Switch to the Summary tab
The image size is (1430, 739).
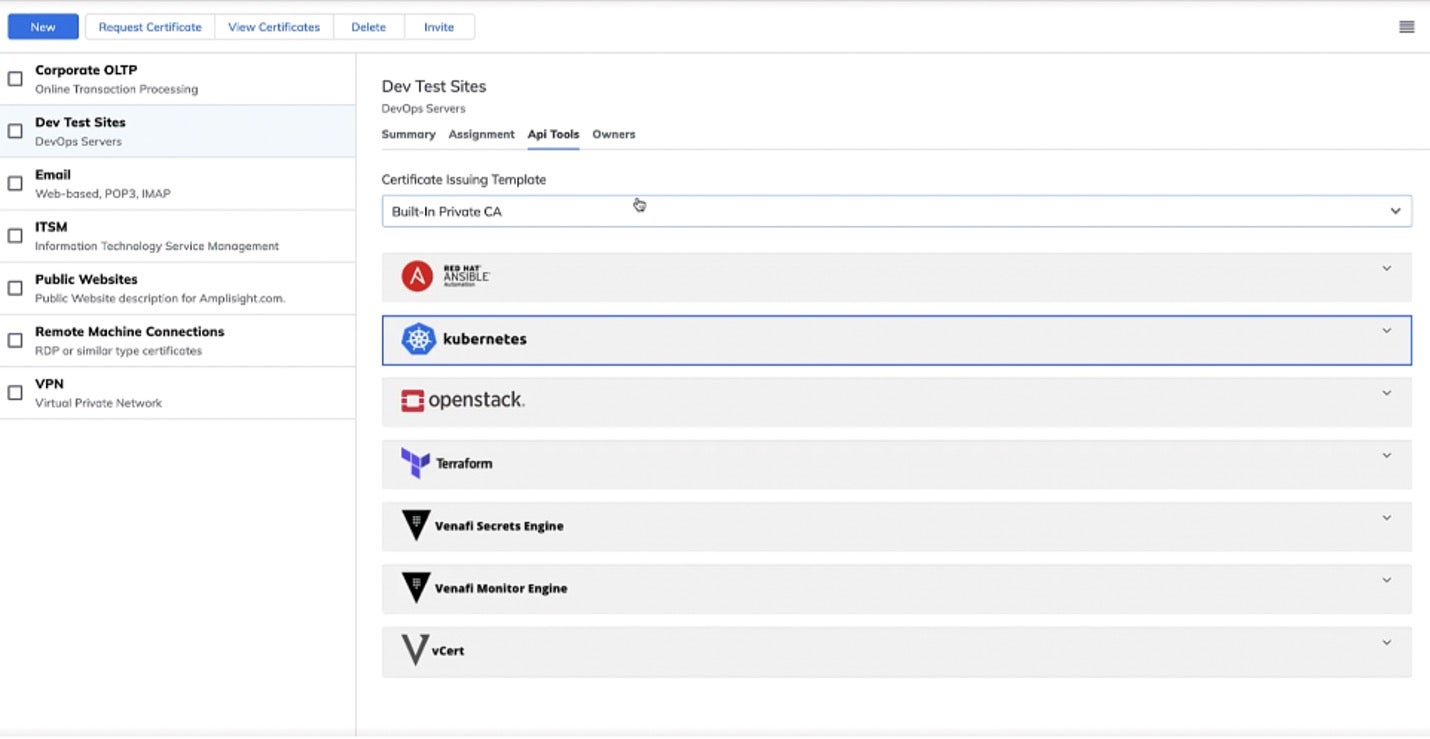[408, 134]
